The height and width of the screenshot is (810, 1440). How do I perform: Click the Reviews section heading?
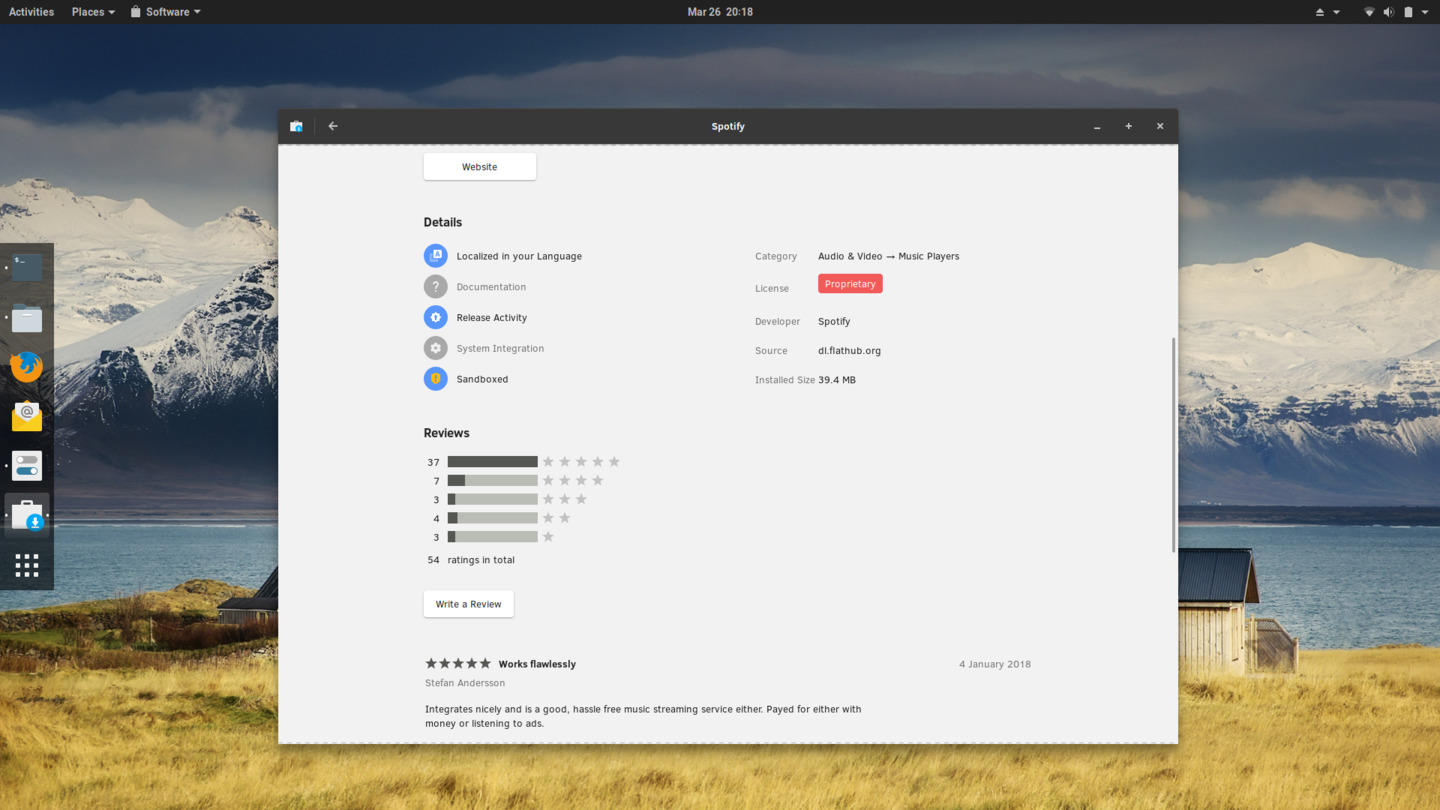point(446,433)
